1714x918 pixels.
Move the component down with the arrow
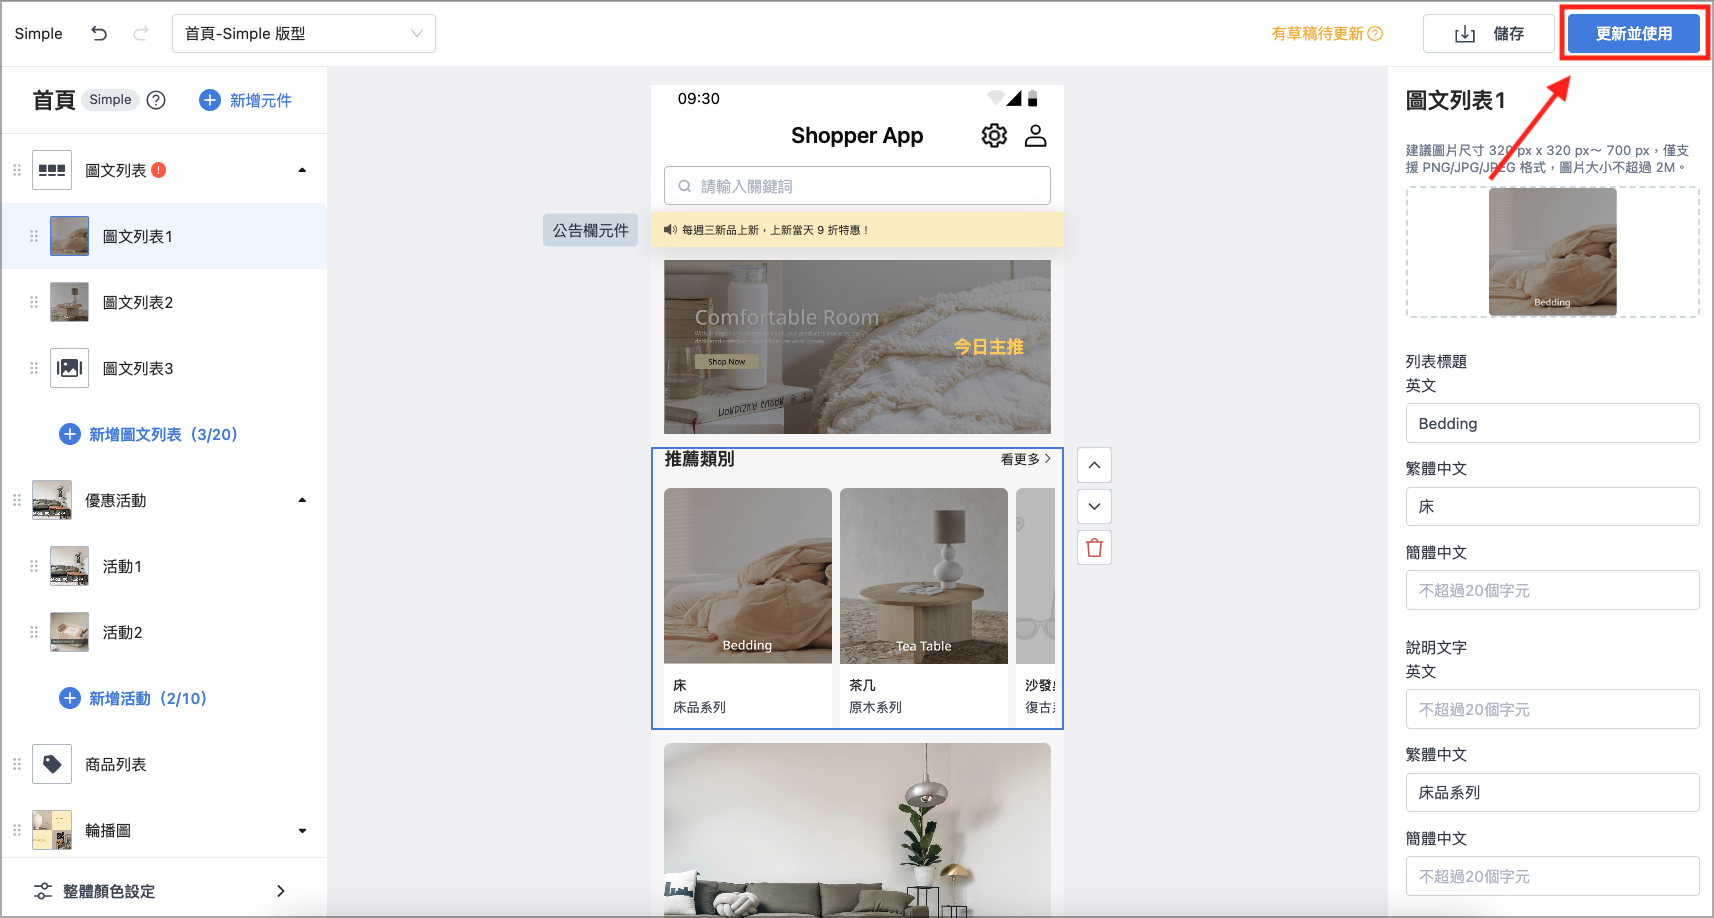(1094, 506)
